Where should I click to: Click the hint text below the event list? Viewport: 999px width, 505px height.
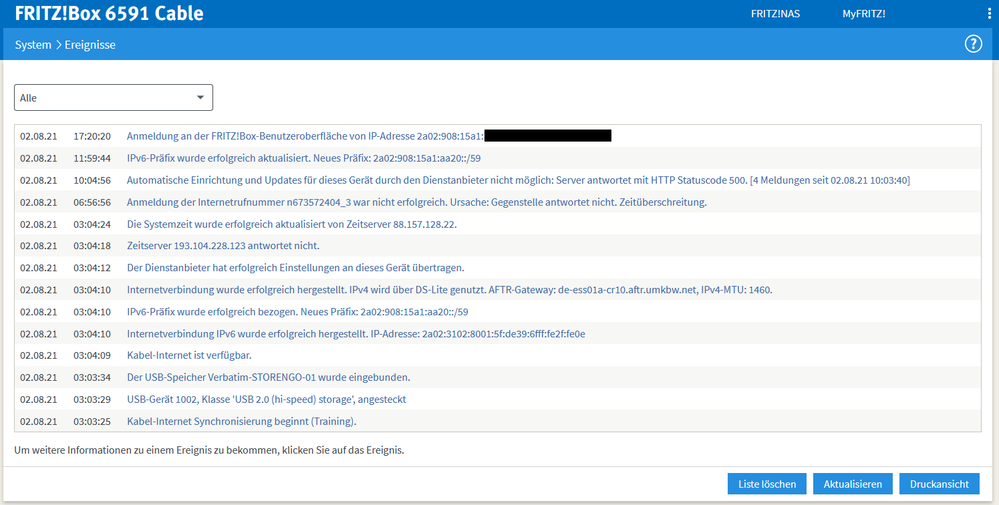(x=210, y=450)
